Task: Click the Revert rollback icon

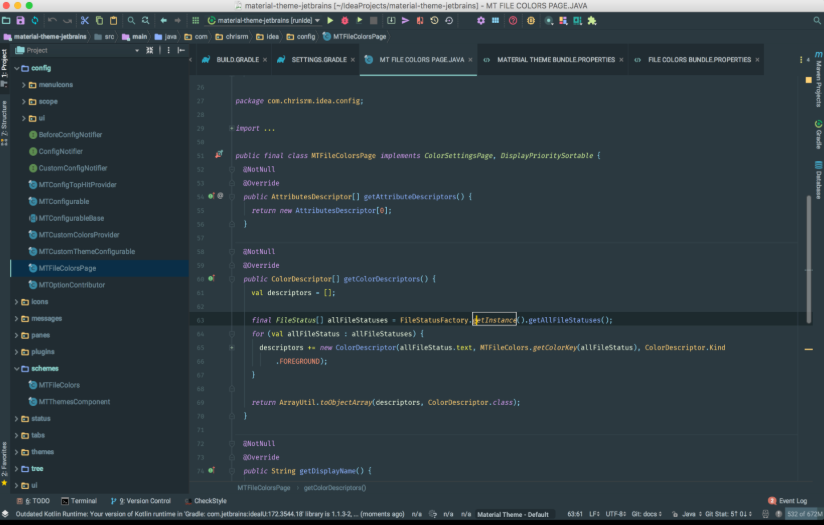Action: [x=449, y=20]
